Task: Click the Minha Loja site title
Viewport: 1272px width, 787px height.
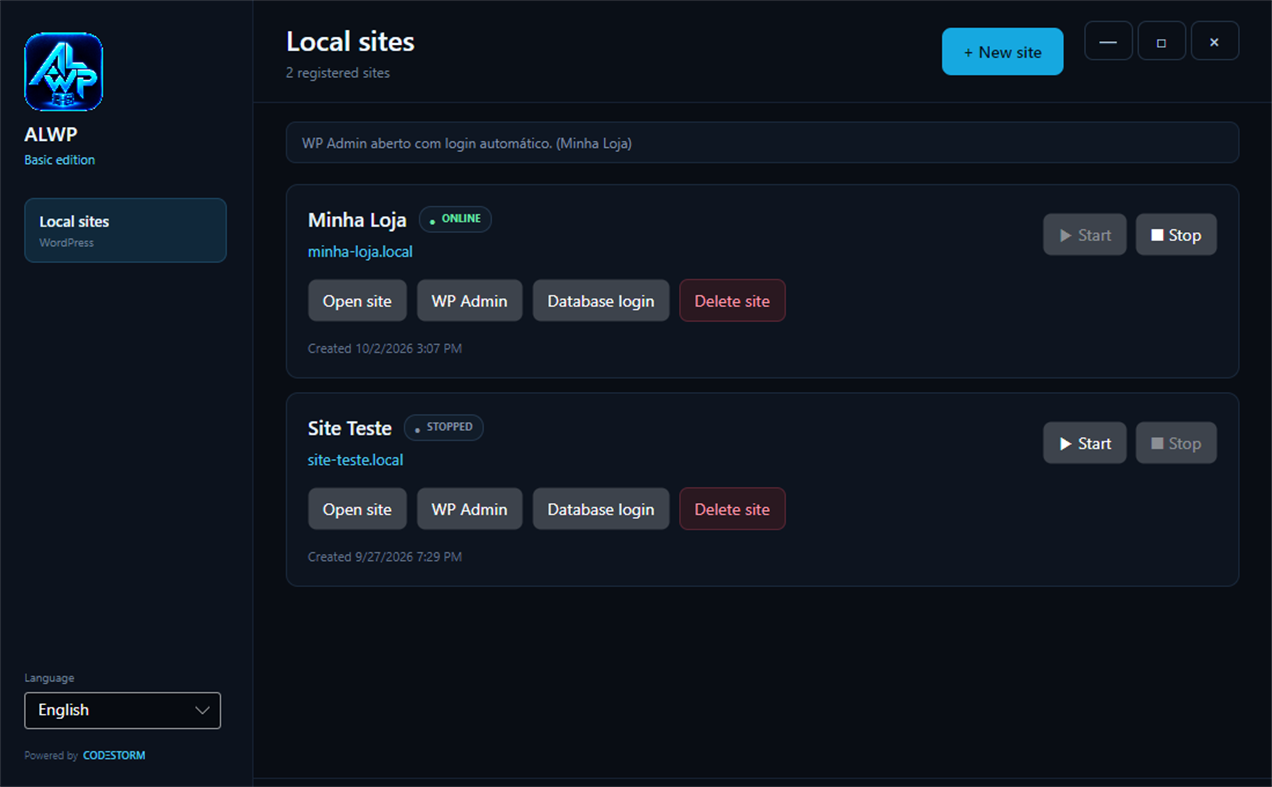Action: [x=357, y=220]
